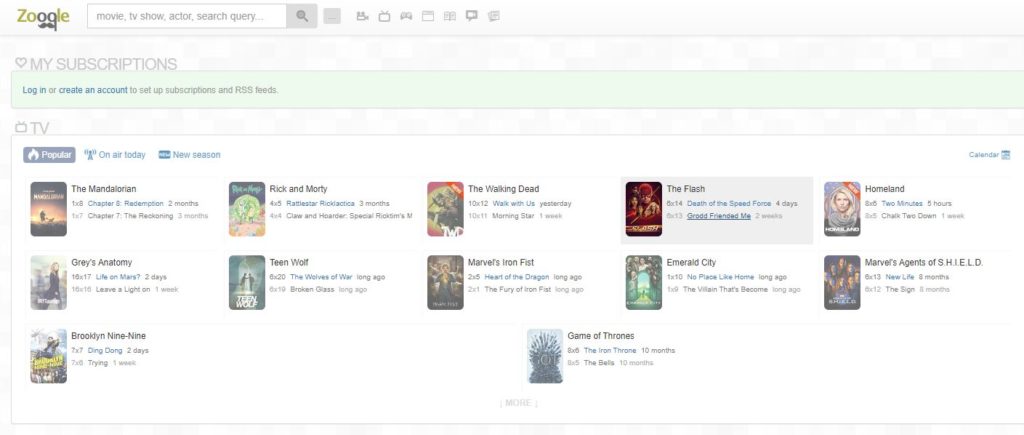Click the Log in link
The image size is (1024, 435).
coord(34,90)
